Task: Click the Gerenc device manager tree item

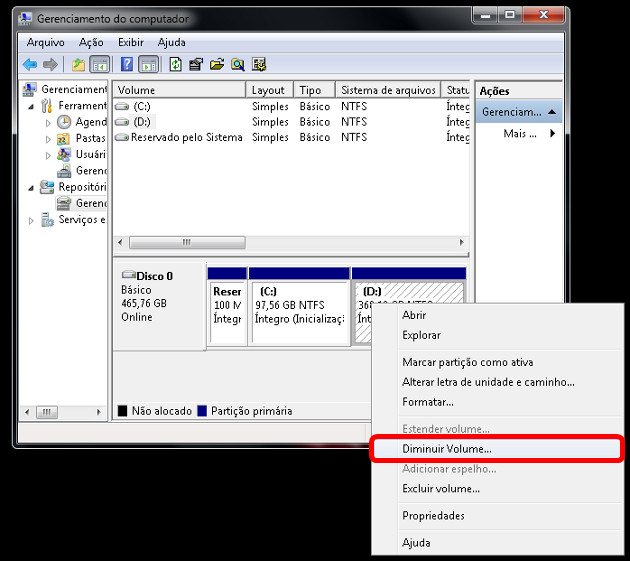Action: (81, 171)
